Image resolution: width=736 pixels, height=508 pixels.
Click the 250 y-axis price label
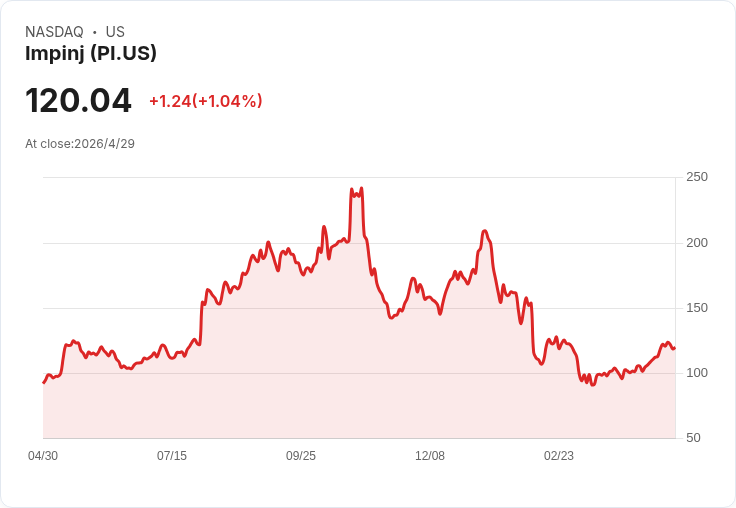697,177
